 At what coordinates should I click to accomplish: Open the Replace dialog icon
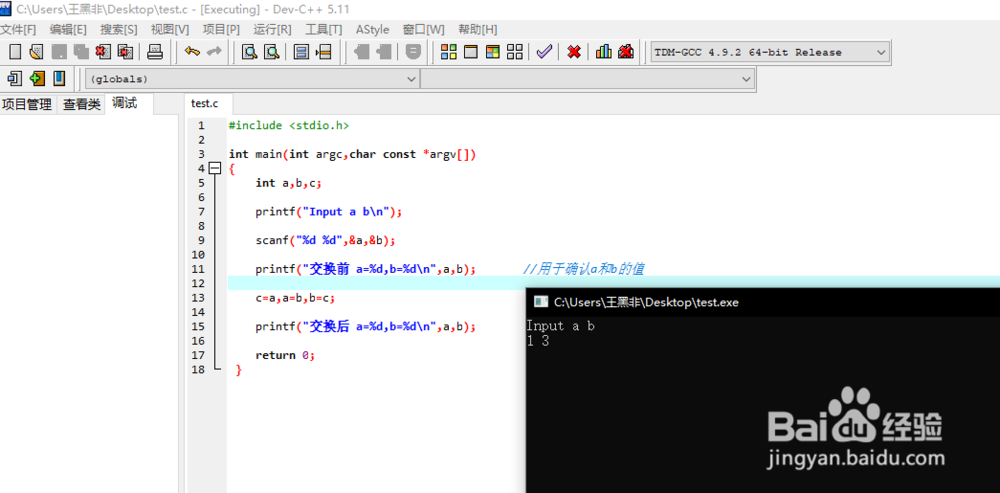coord(272,52)
